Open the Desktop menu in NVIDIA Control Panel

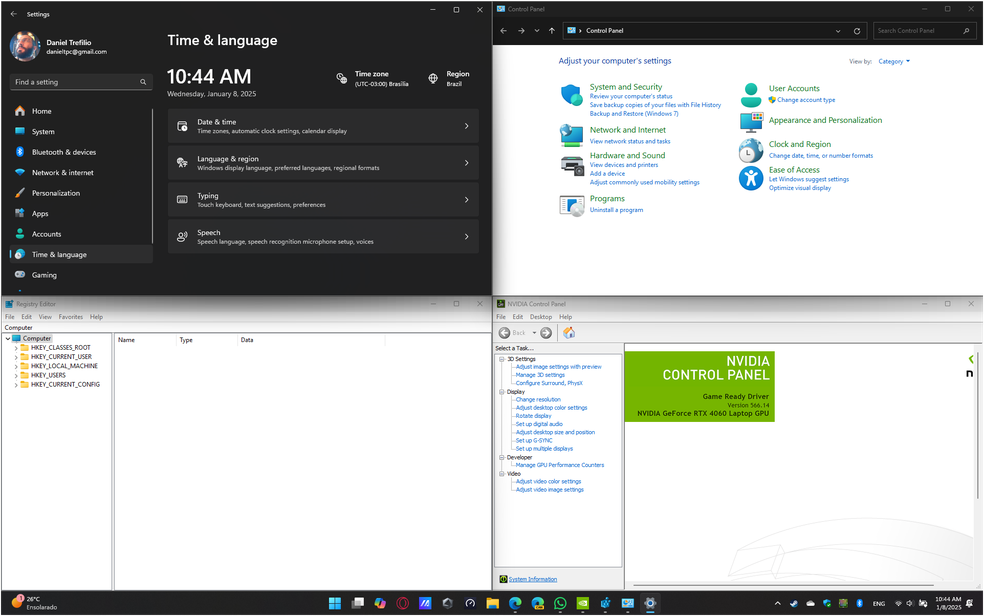pos(541,317)
